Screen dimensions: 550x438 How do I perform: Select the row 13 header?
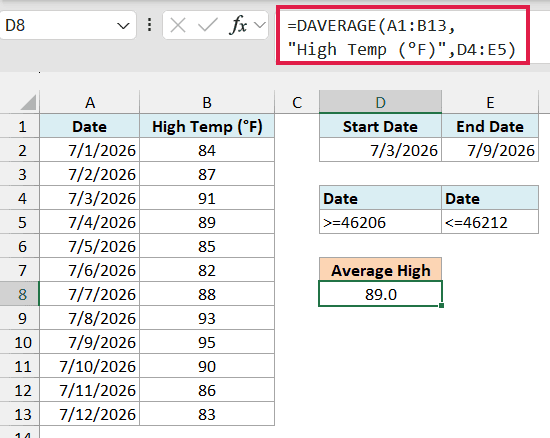click(20, 414)
